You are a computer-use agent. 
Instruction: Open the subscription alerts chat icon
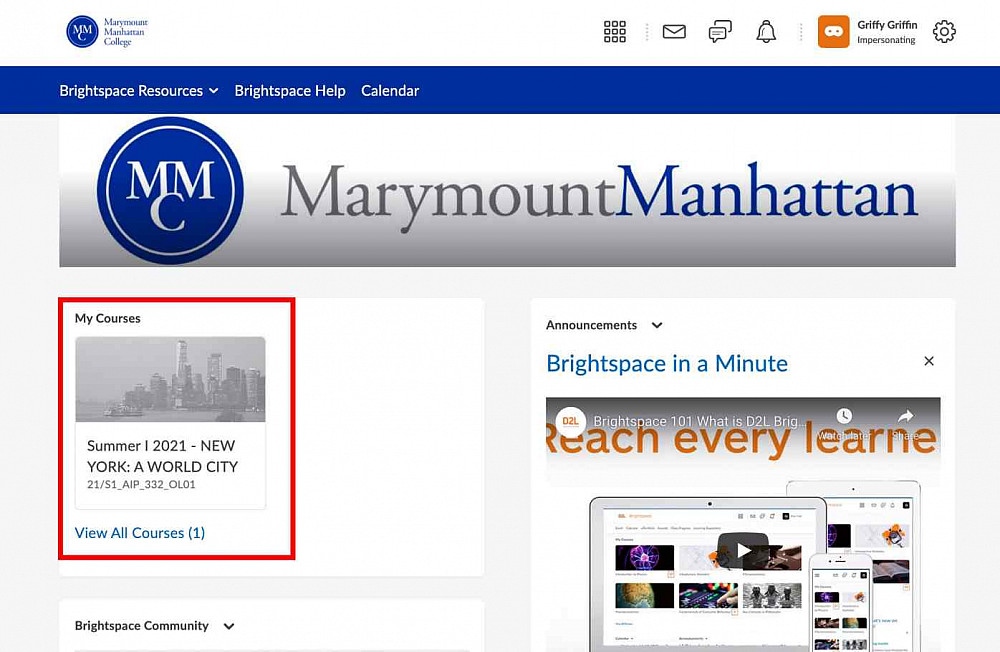coord(720,32)
